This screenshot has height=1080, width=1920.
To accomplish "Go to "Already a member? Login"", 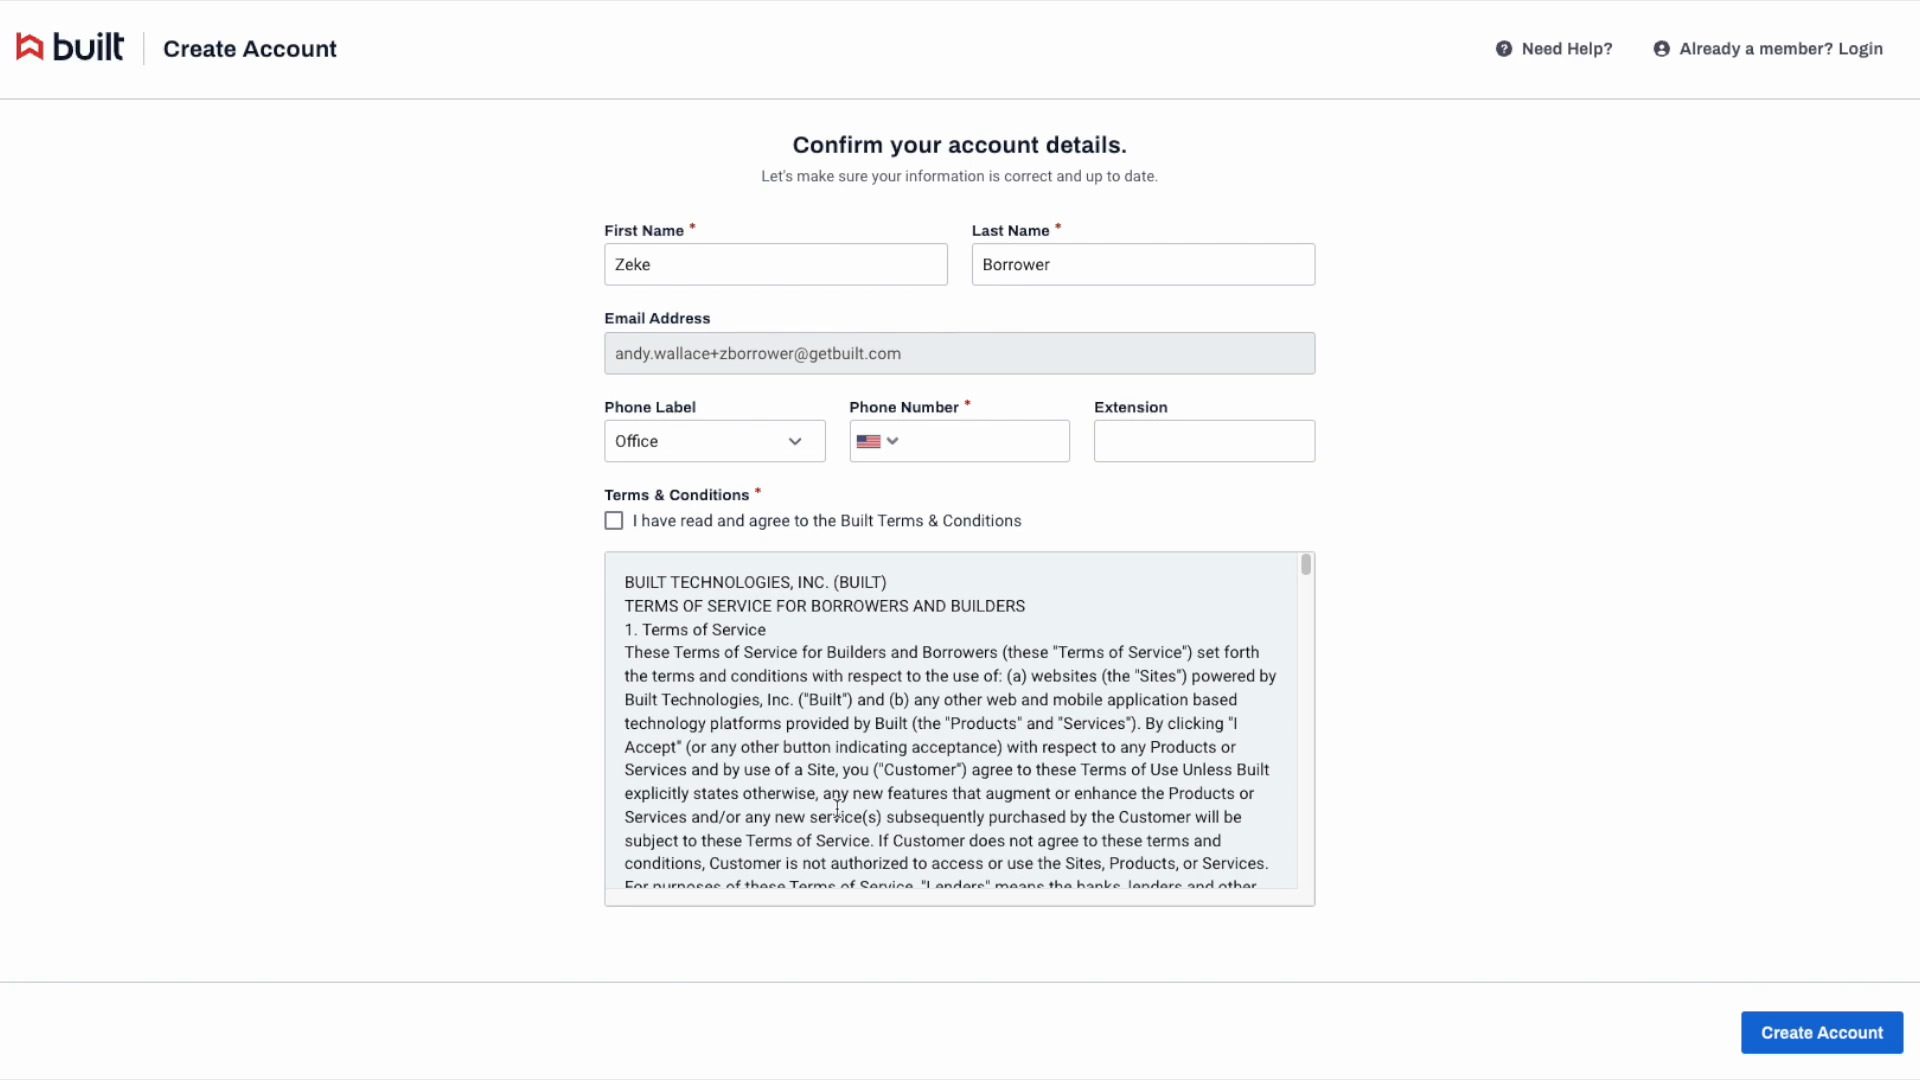I will 1780,49.
